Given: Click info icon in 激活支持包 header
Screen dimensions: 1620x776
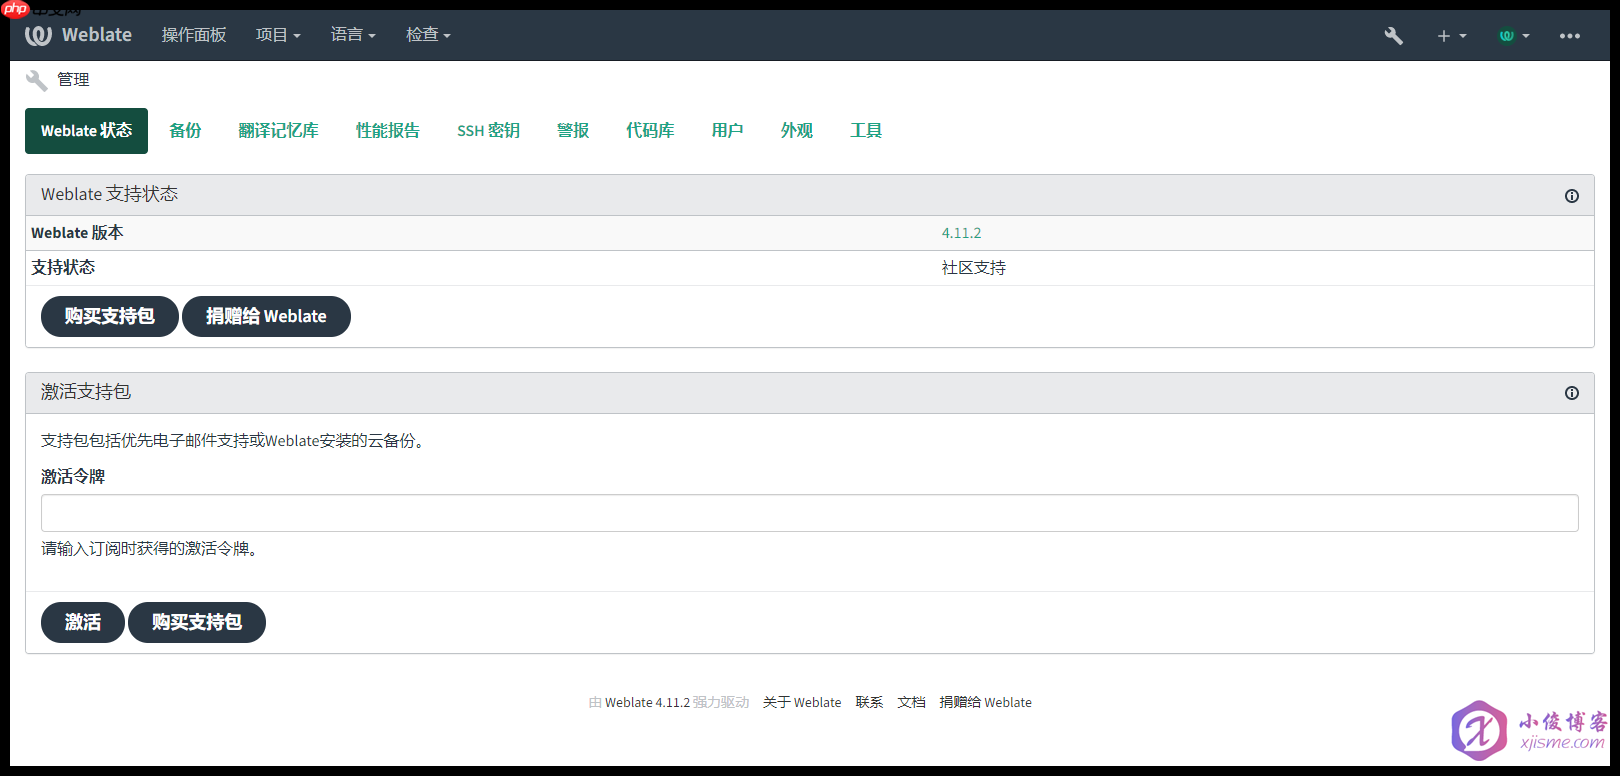Looking at the screenshot, I should coord(1571,393).
